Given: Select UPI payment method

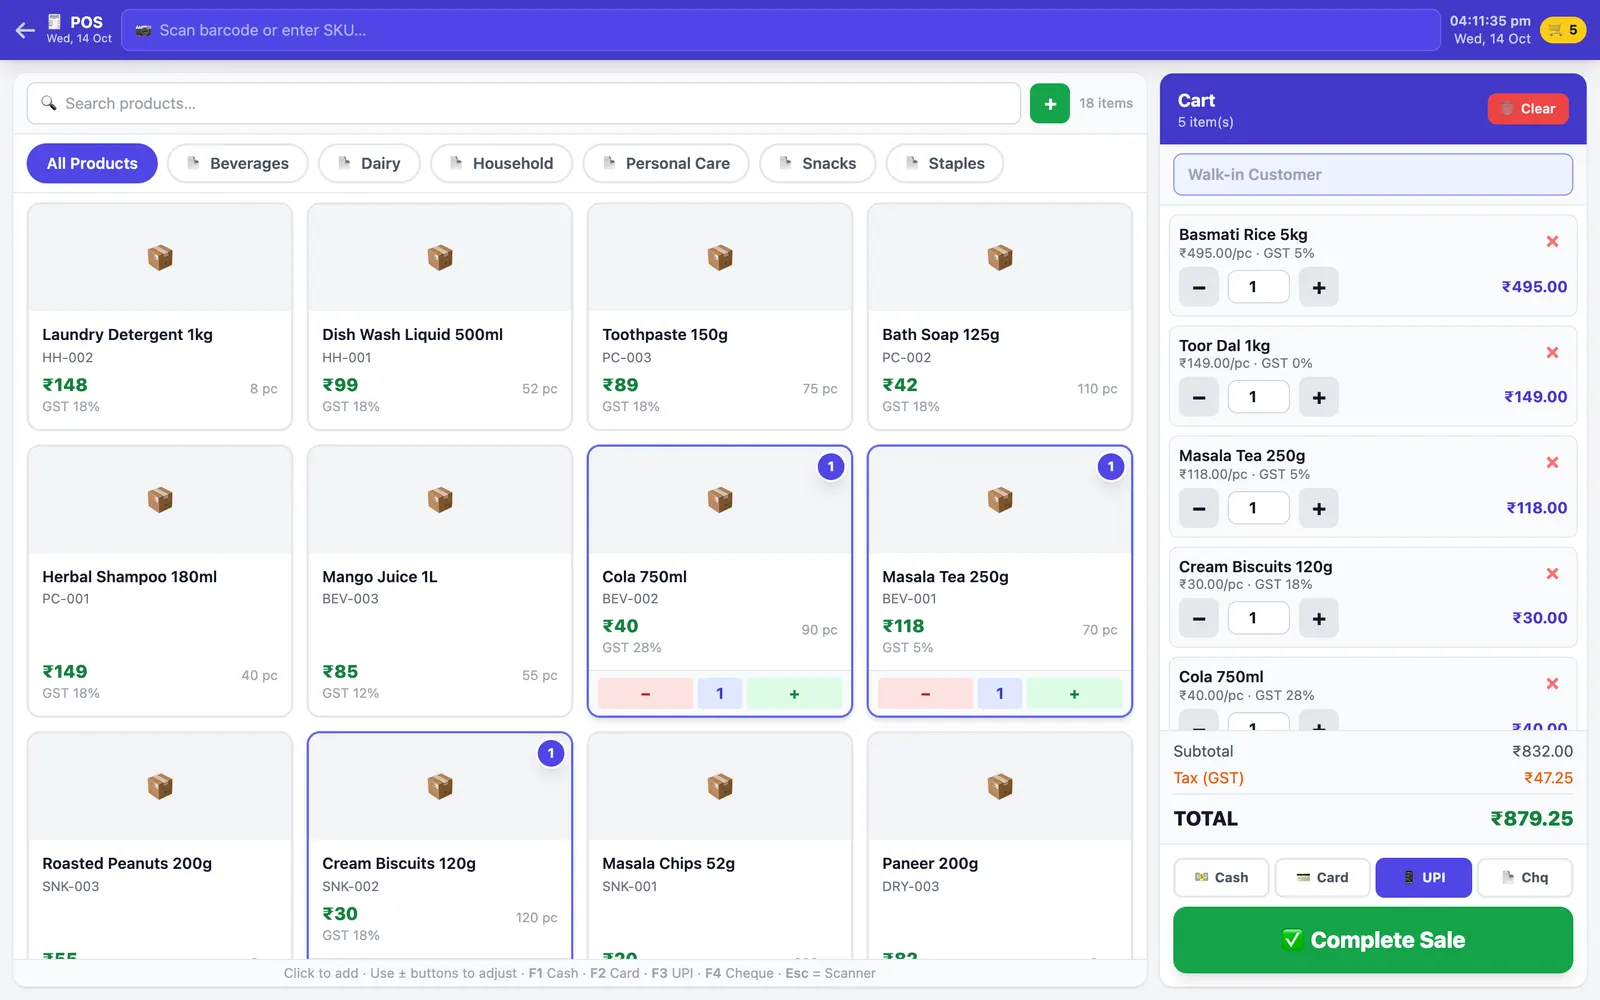Looking at the screenshot, I should click(x=1424, y=877).
